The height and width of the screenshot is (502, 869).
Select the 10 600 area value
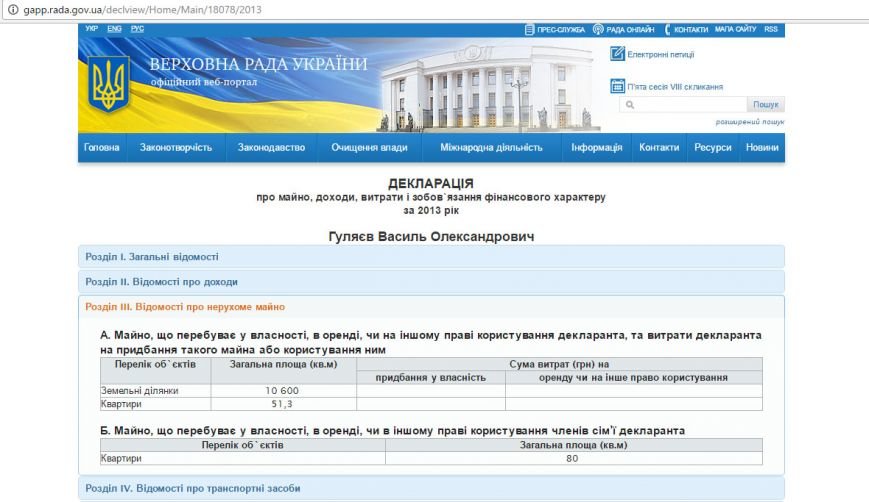(x=282, y=391)
